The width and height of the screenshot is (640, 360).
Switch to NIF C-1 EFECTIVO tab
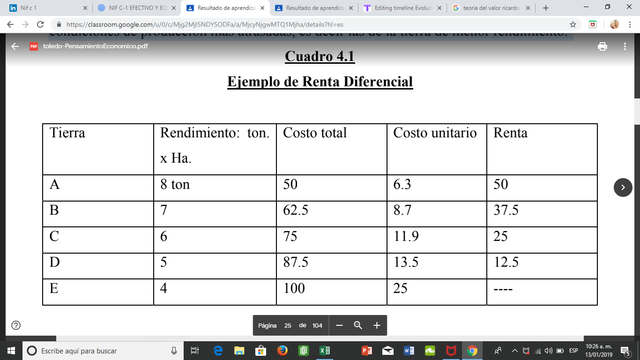137,8
